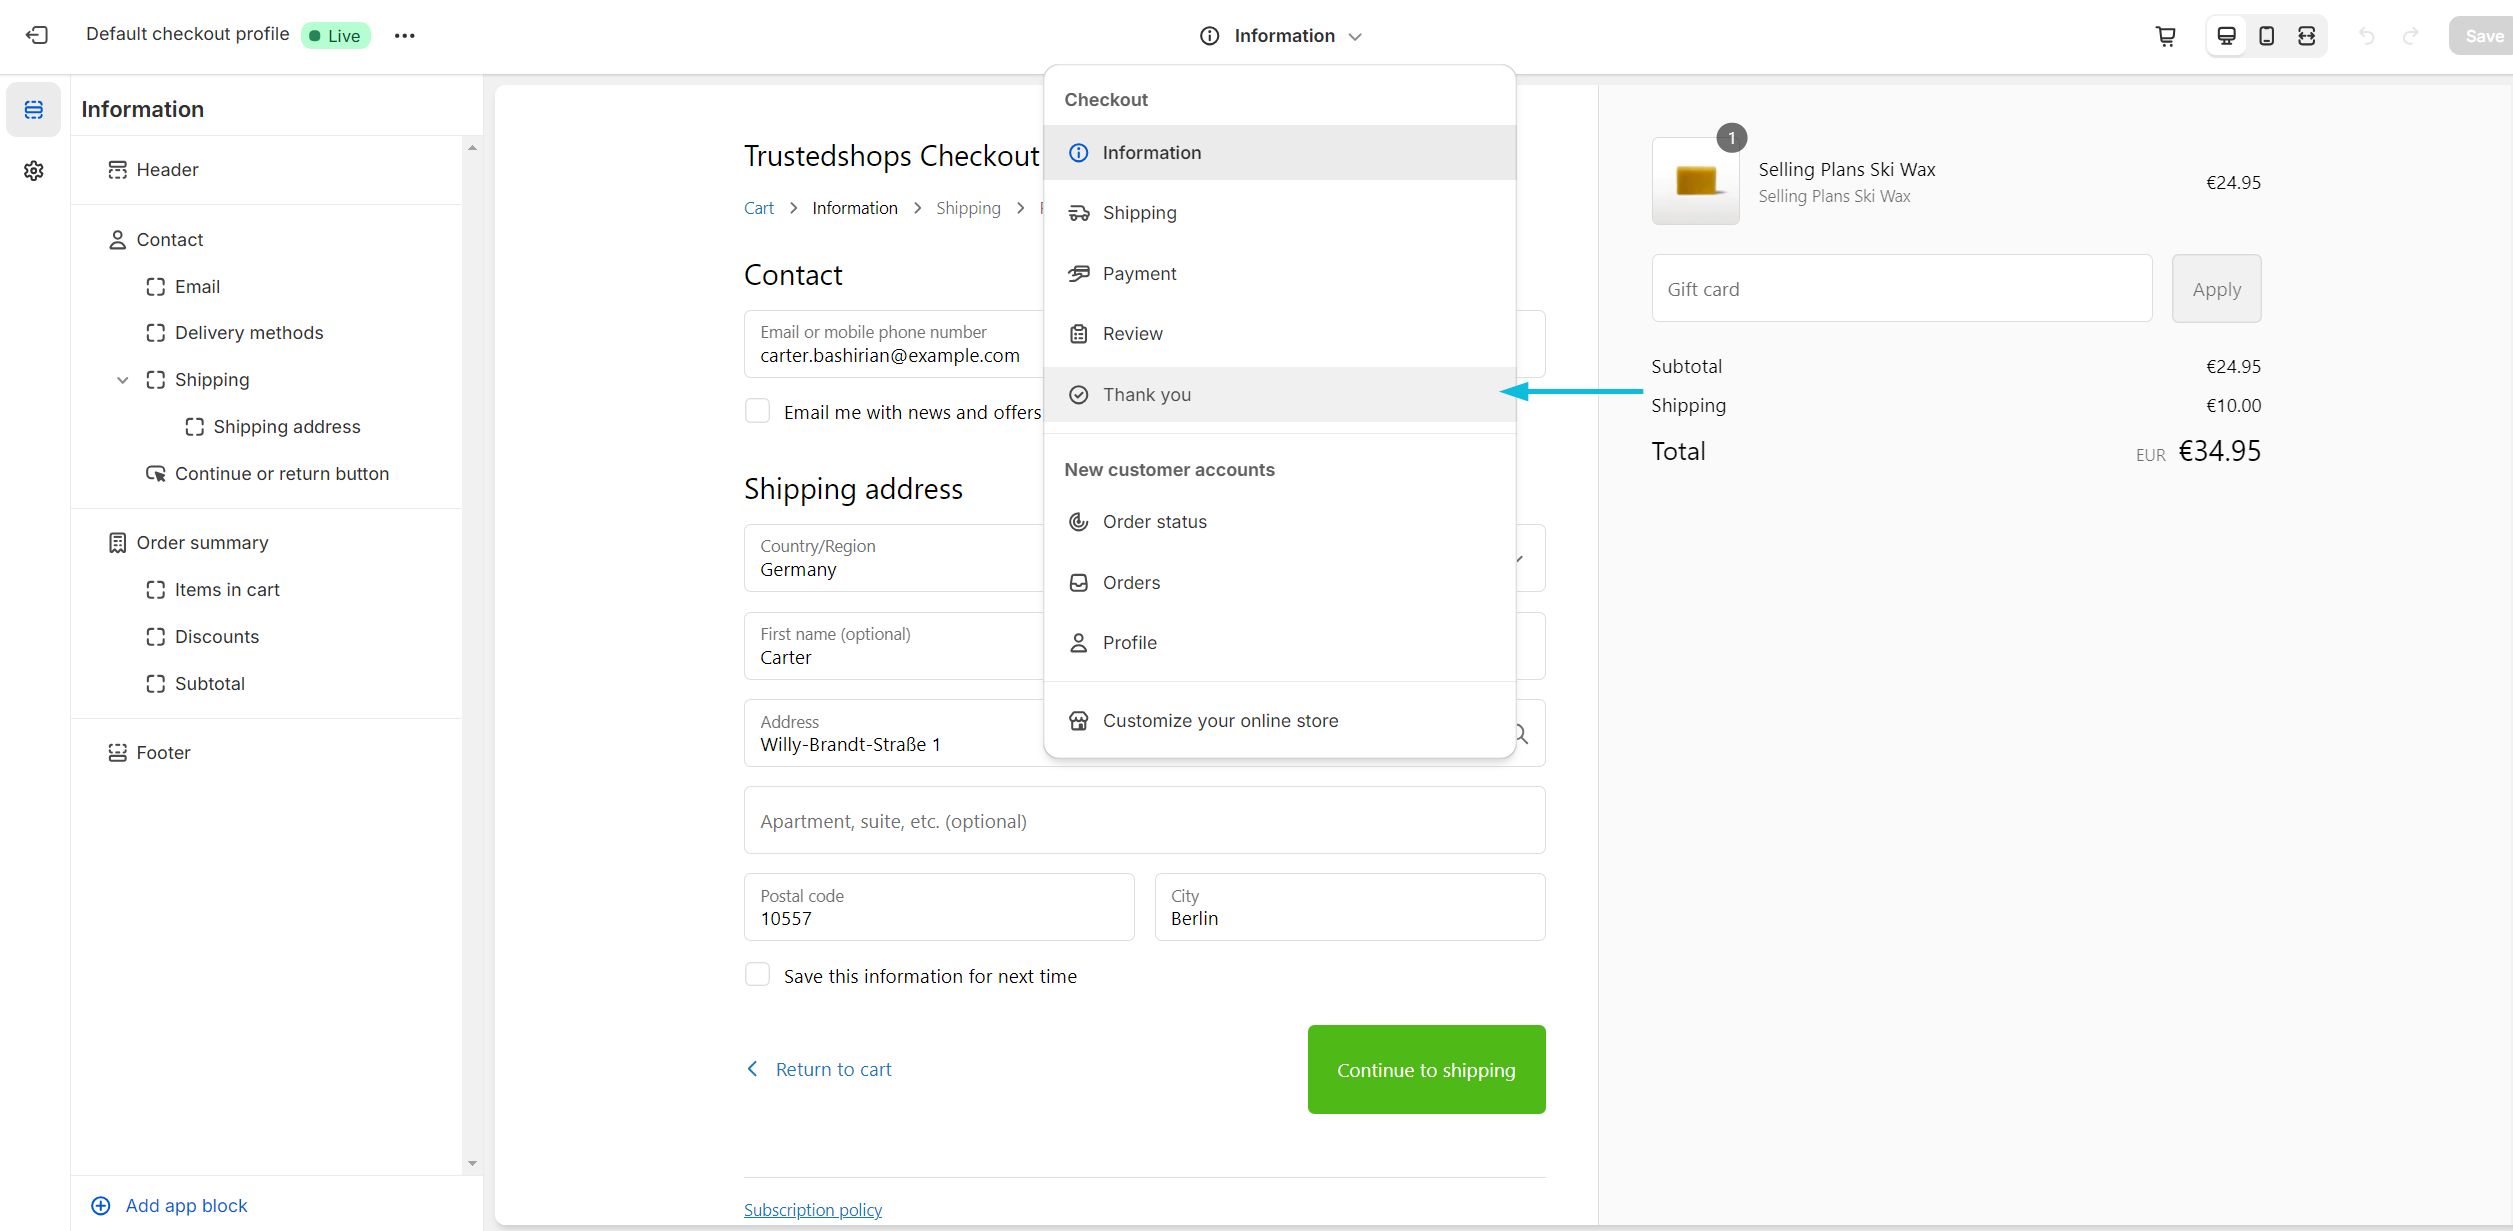Switch to mobile preview view

[2267, 36]
